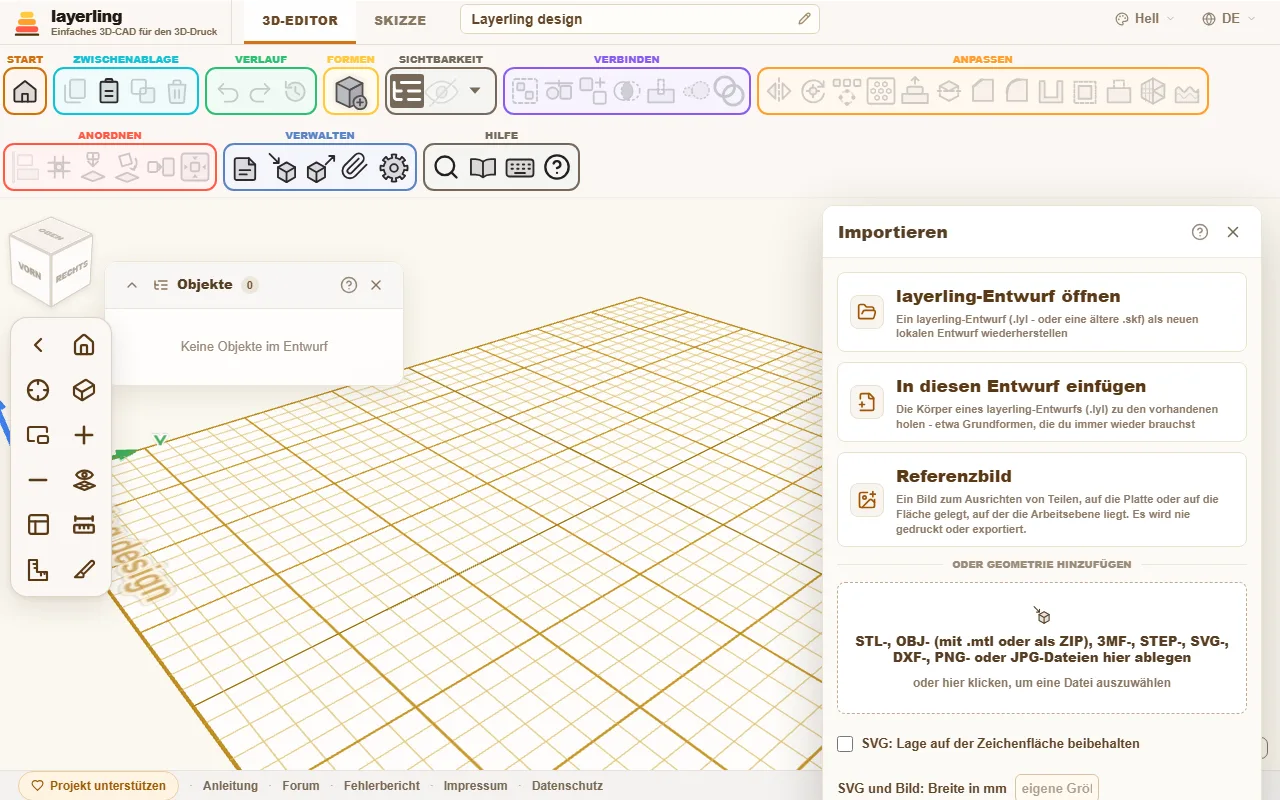Toggle the object list button under Sichtbarkeit
The image size is (1280, 800).
(x=407, y=91)
